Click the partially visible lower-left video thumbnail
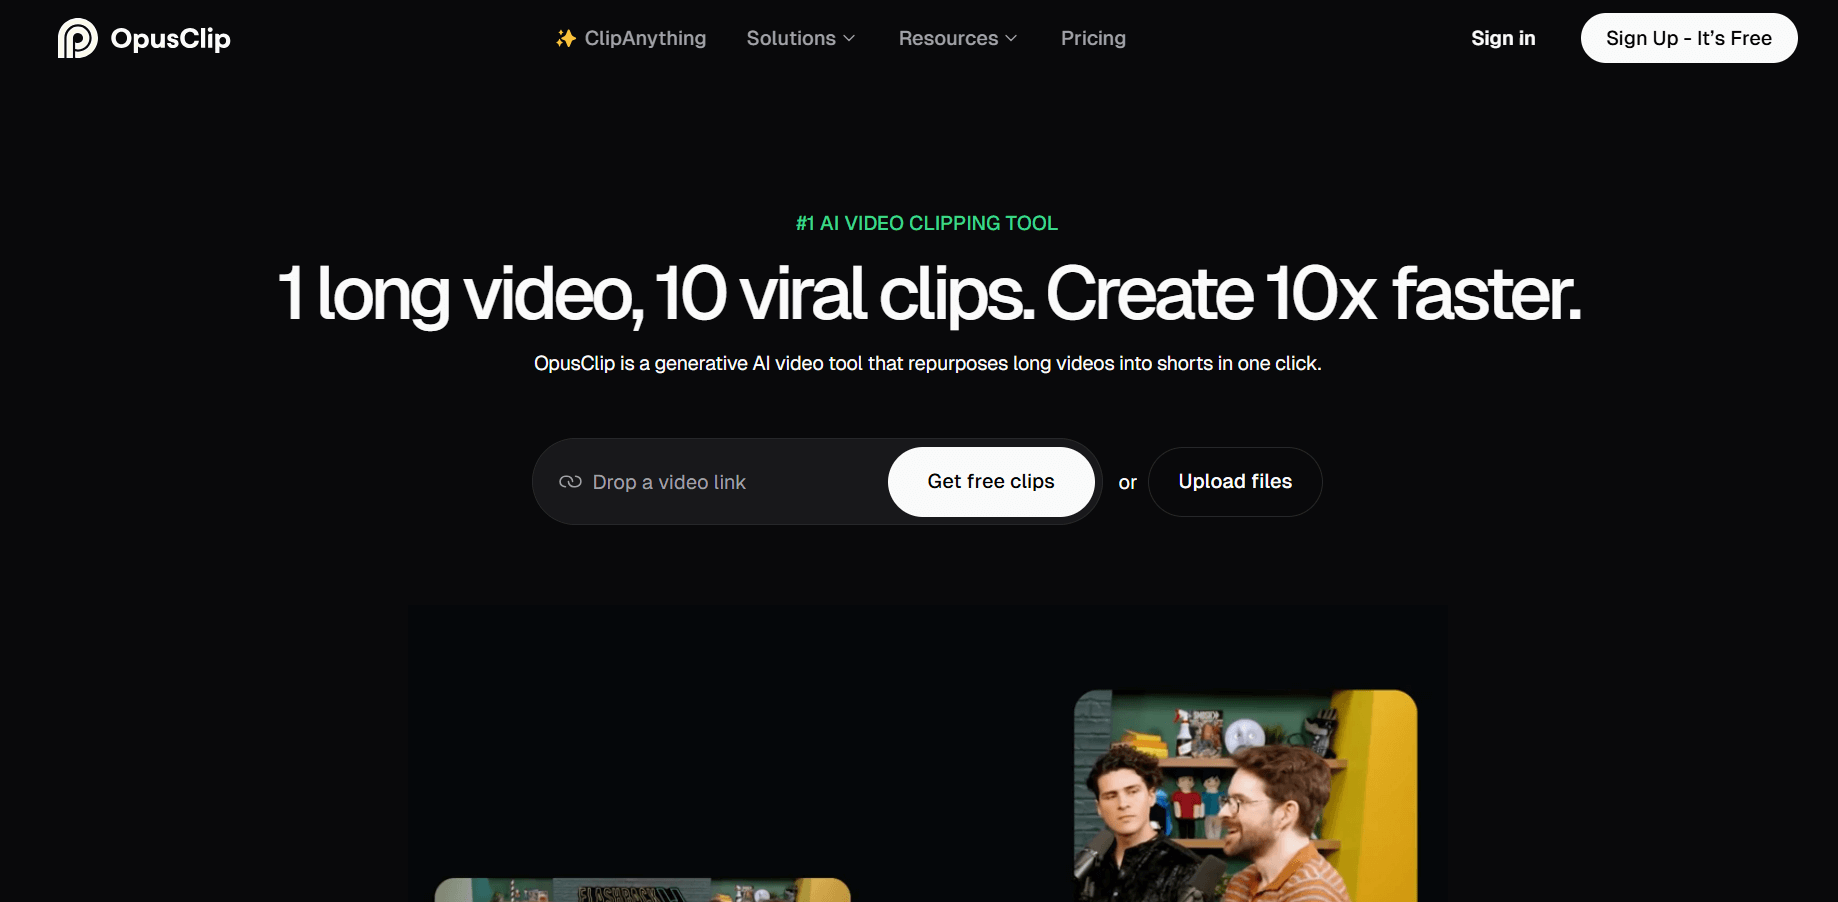The width and height of the screenshot is (1838, 902). pos(643,890)
